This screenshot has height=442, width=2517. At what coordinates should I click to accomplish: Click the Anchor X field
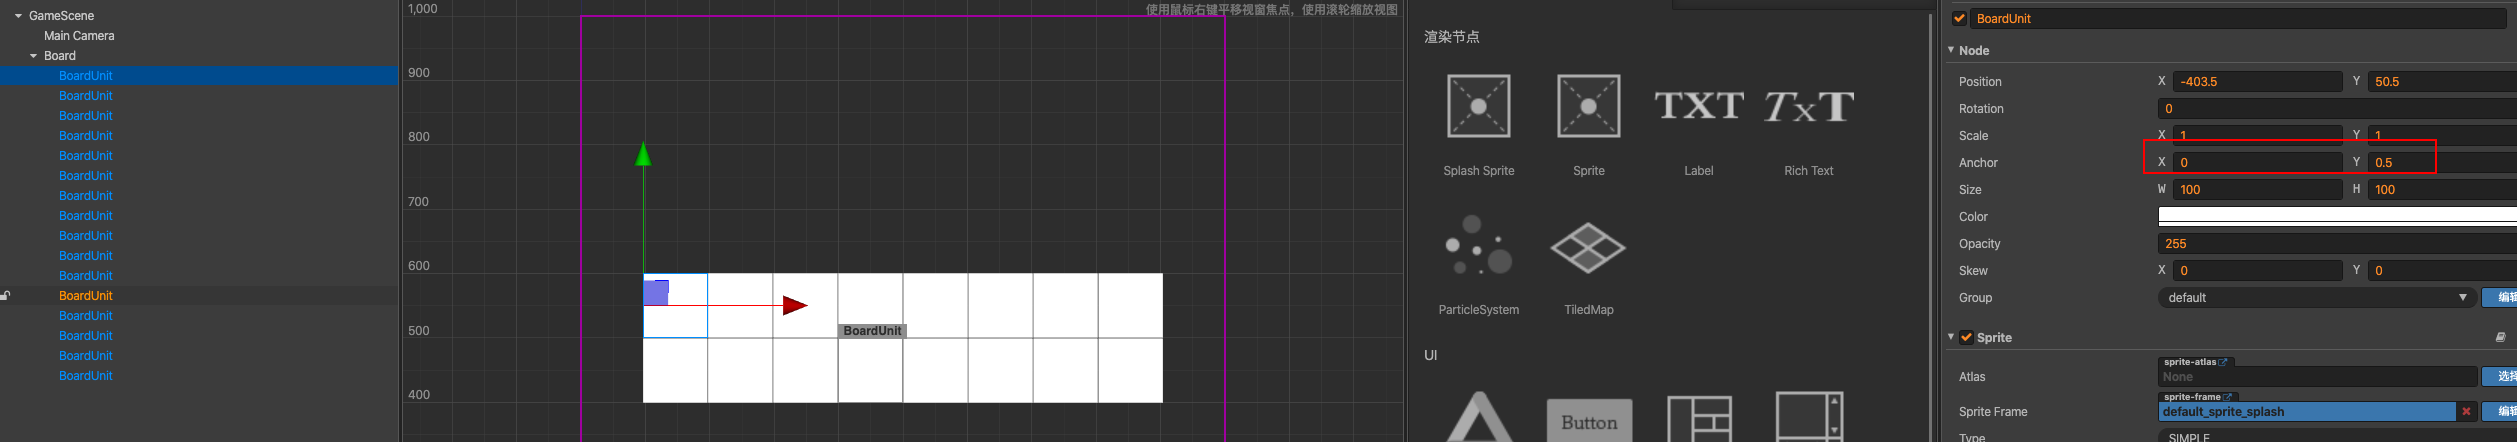pyautogui.click(x=2257, y=163)
